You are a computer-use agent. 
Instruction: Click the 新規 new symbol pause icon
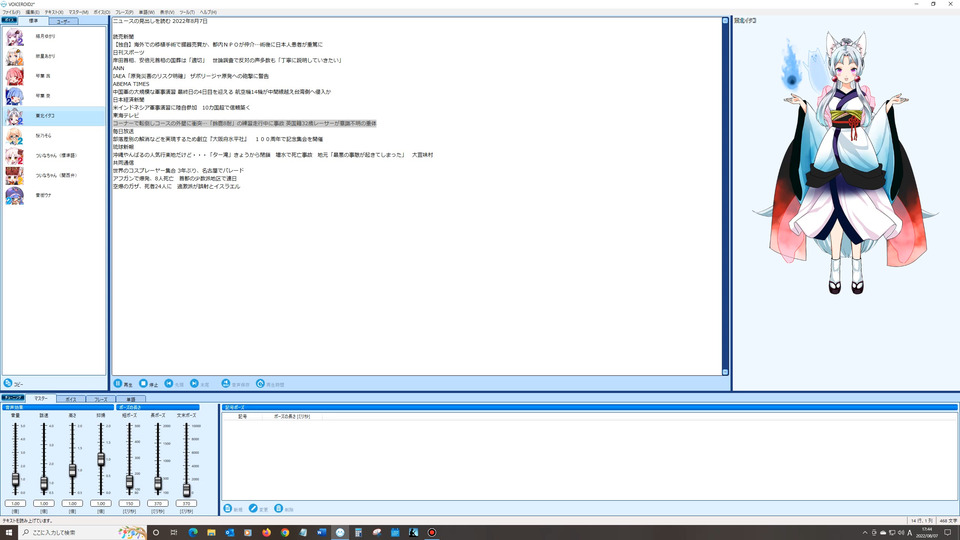228,509
